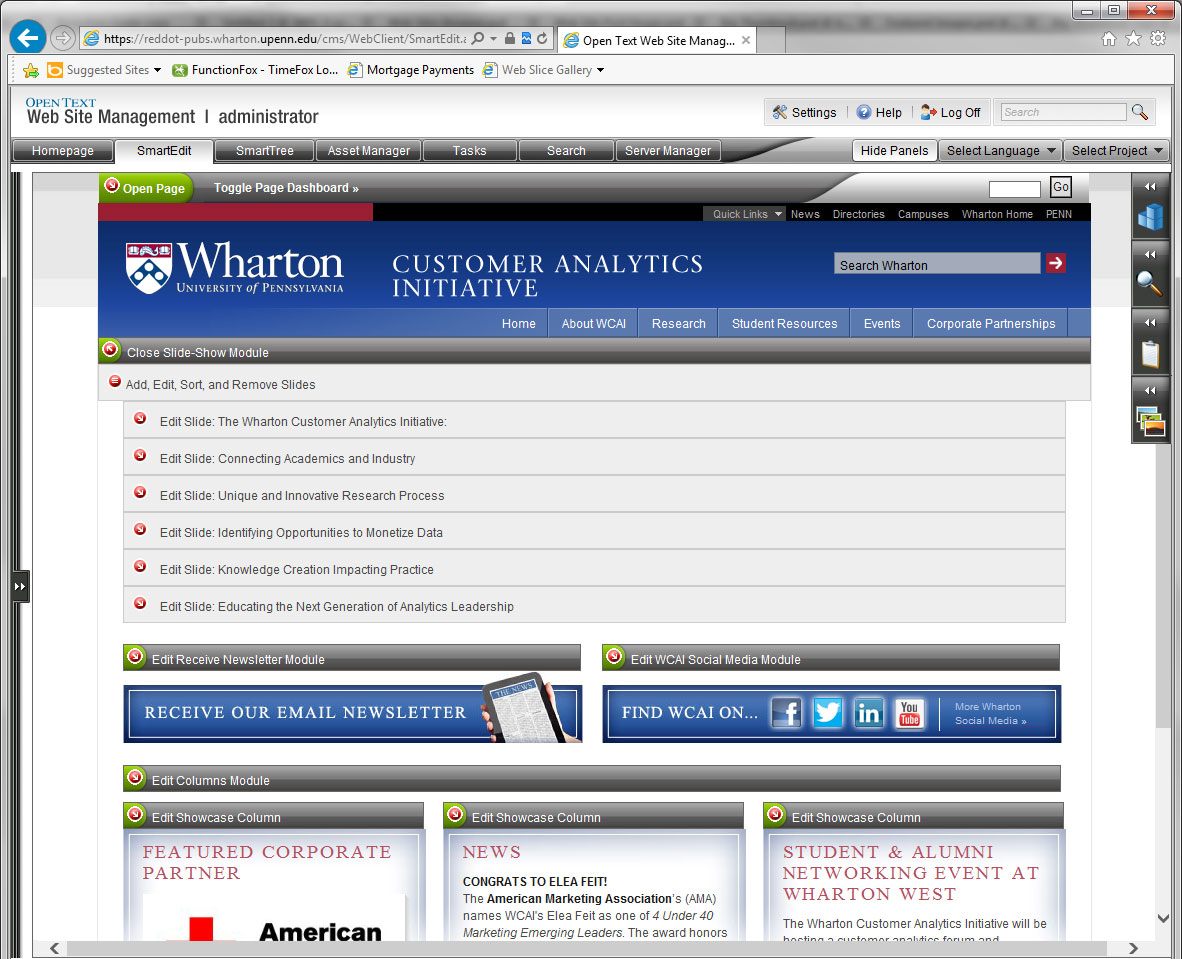Open the Tasks tab
Image resolution: width=1182 pixels, height=959 pixels.
tap(470, 151)
